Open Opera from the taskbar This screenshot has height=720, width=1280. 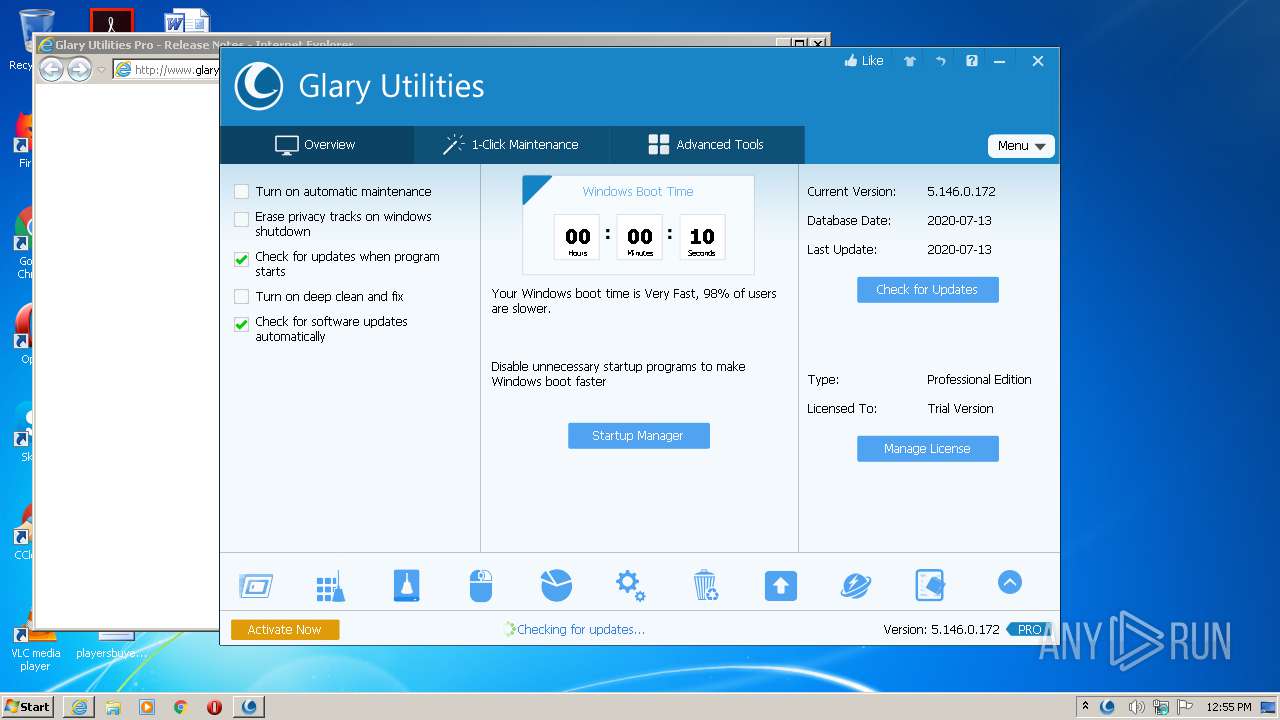[x=214, y=706]
